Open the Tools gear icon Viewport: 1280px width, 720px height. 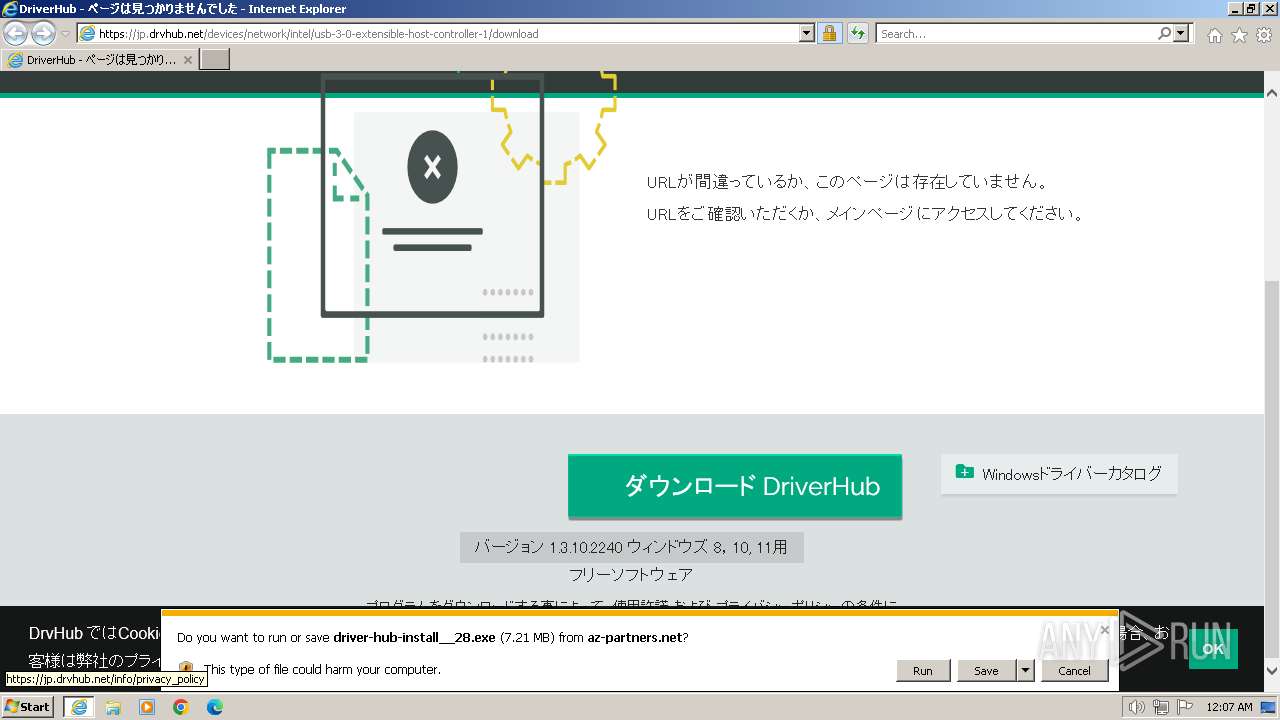tap(1264, 35)
